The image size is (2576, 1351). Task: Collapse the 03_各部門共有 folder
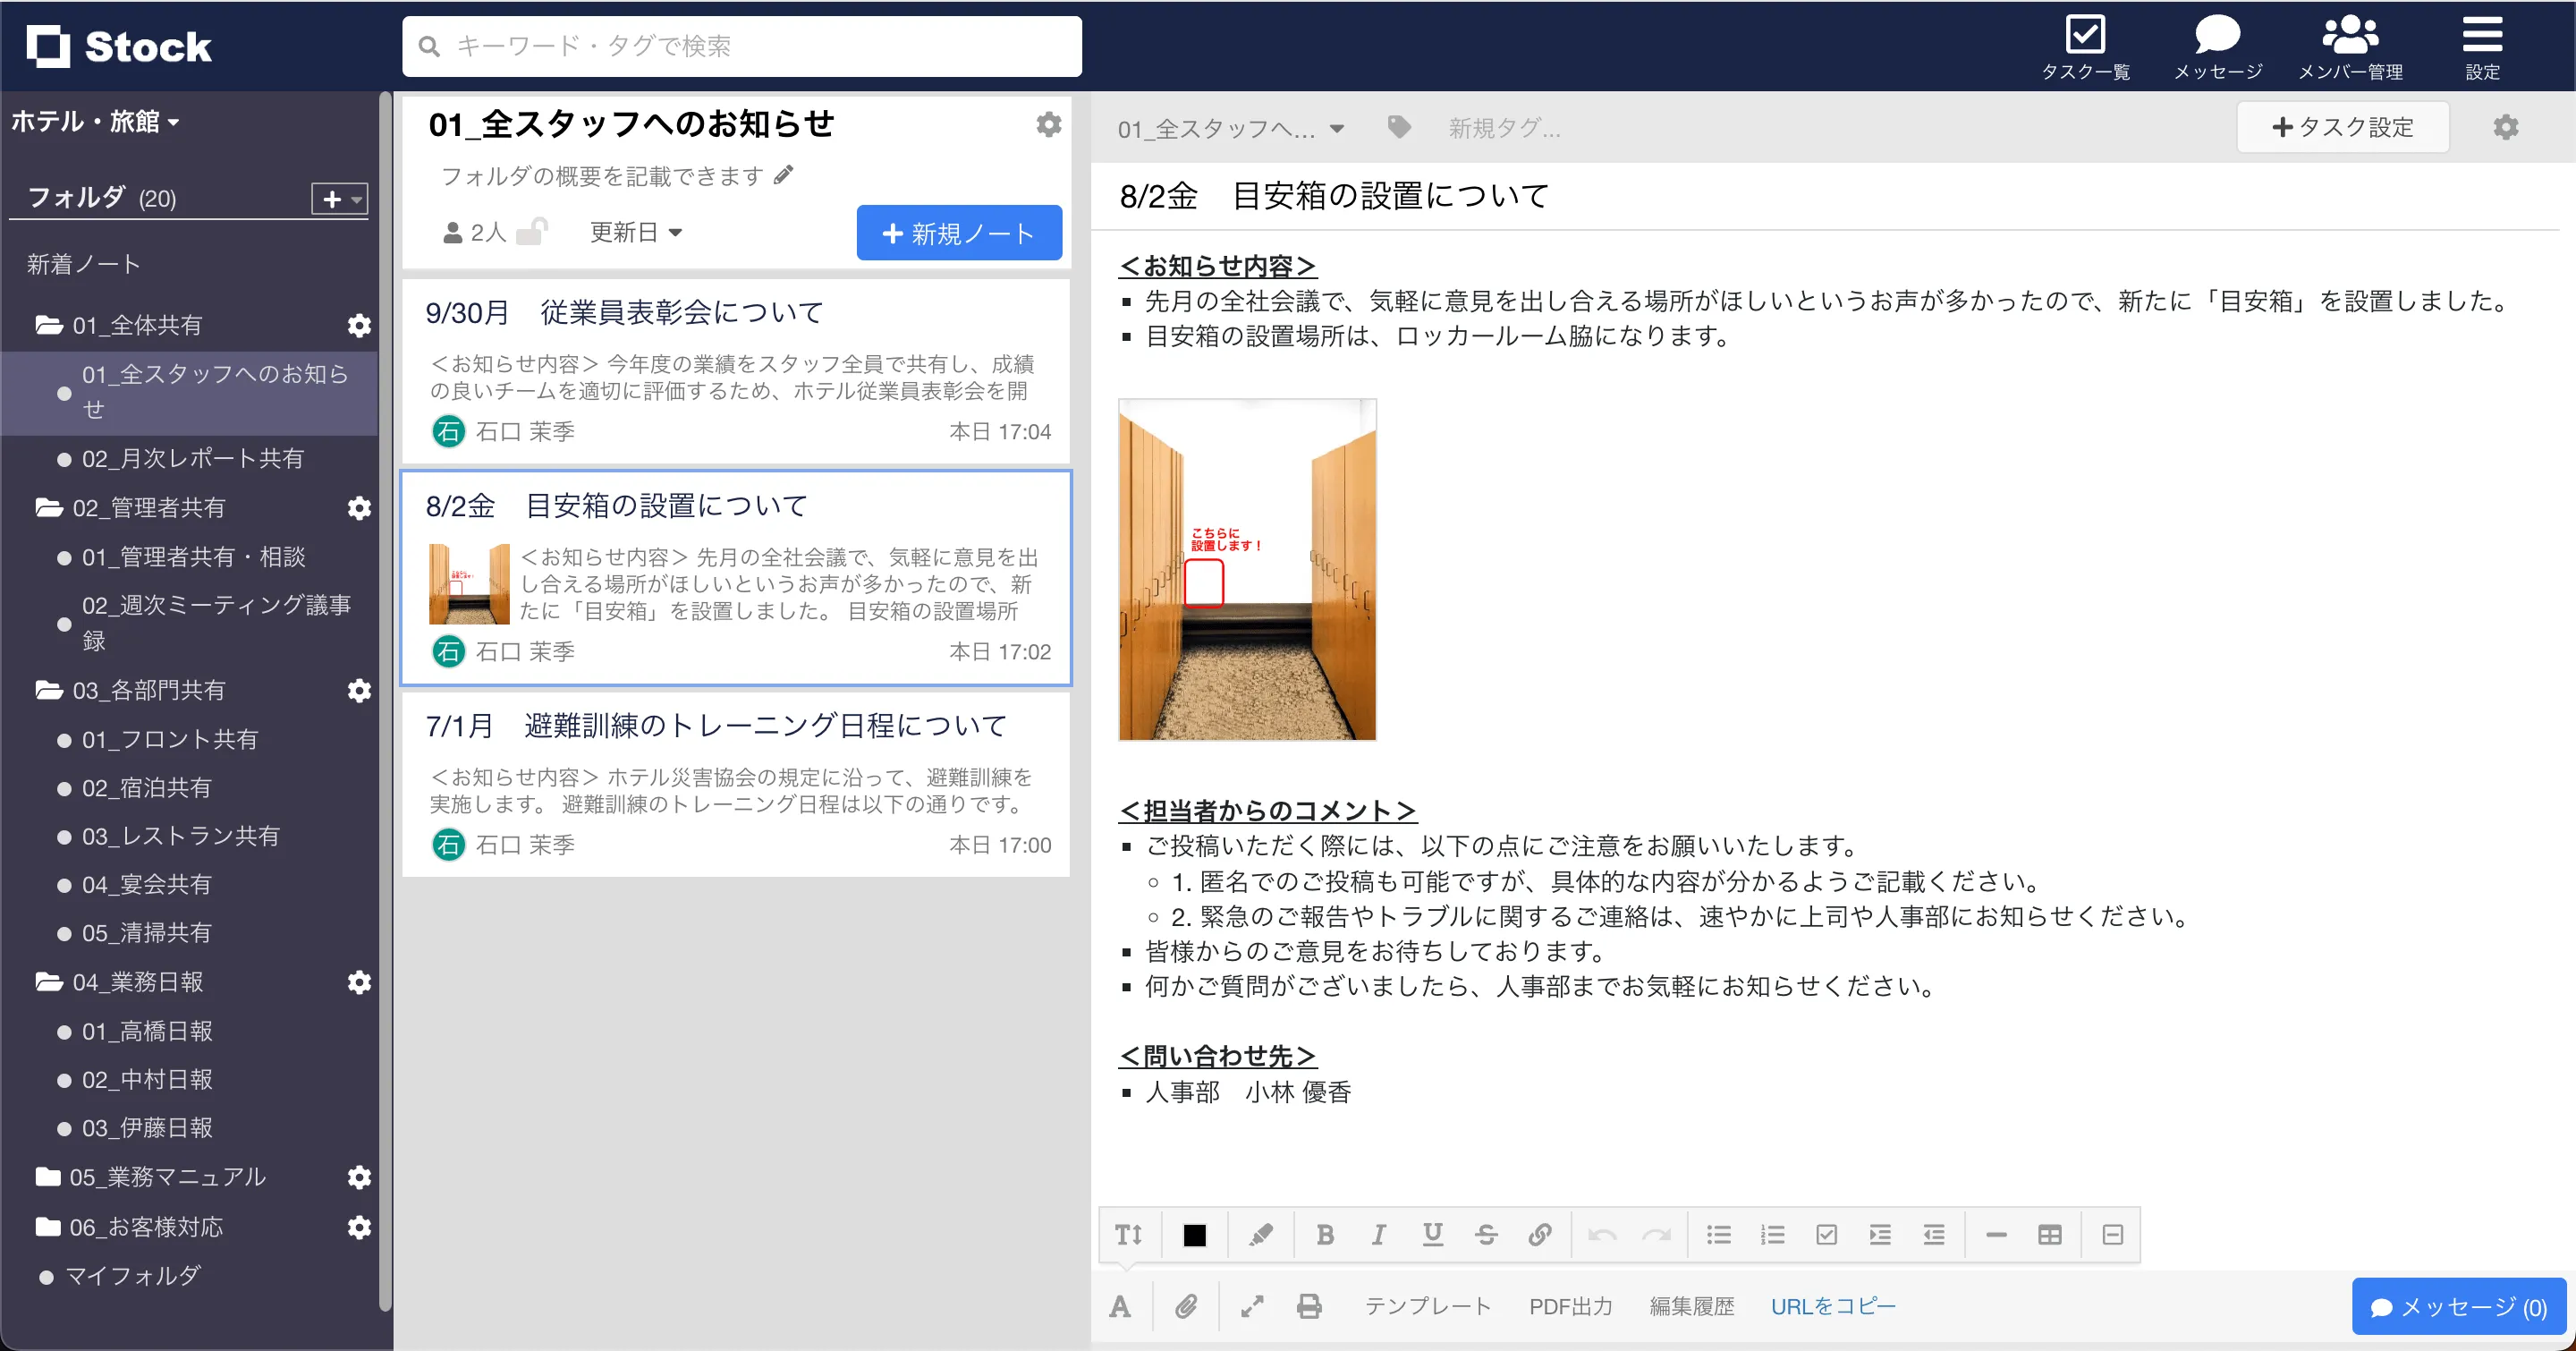[x=48, y=690]
